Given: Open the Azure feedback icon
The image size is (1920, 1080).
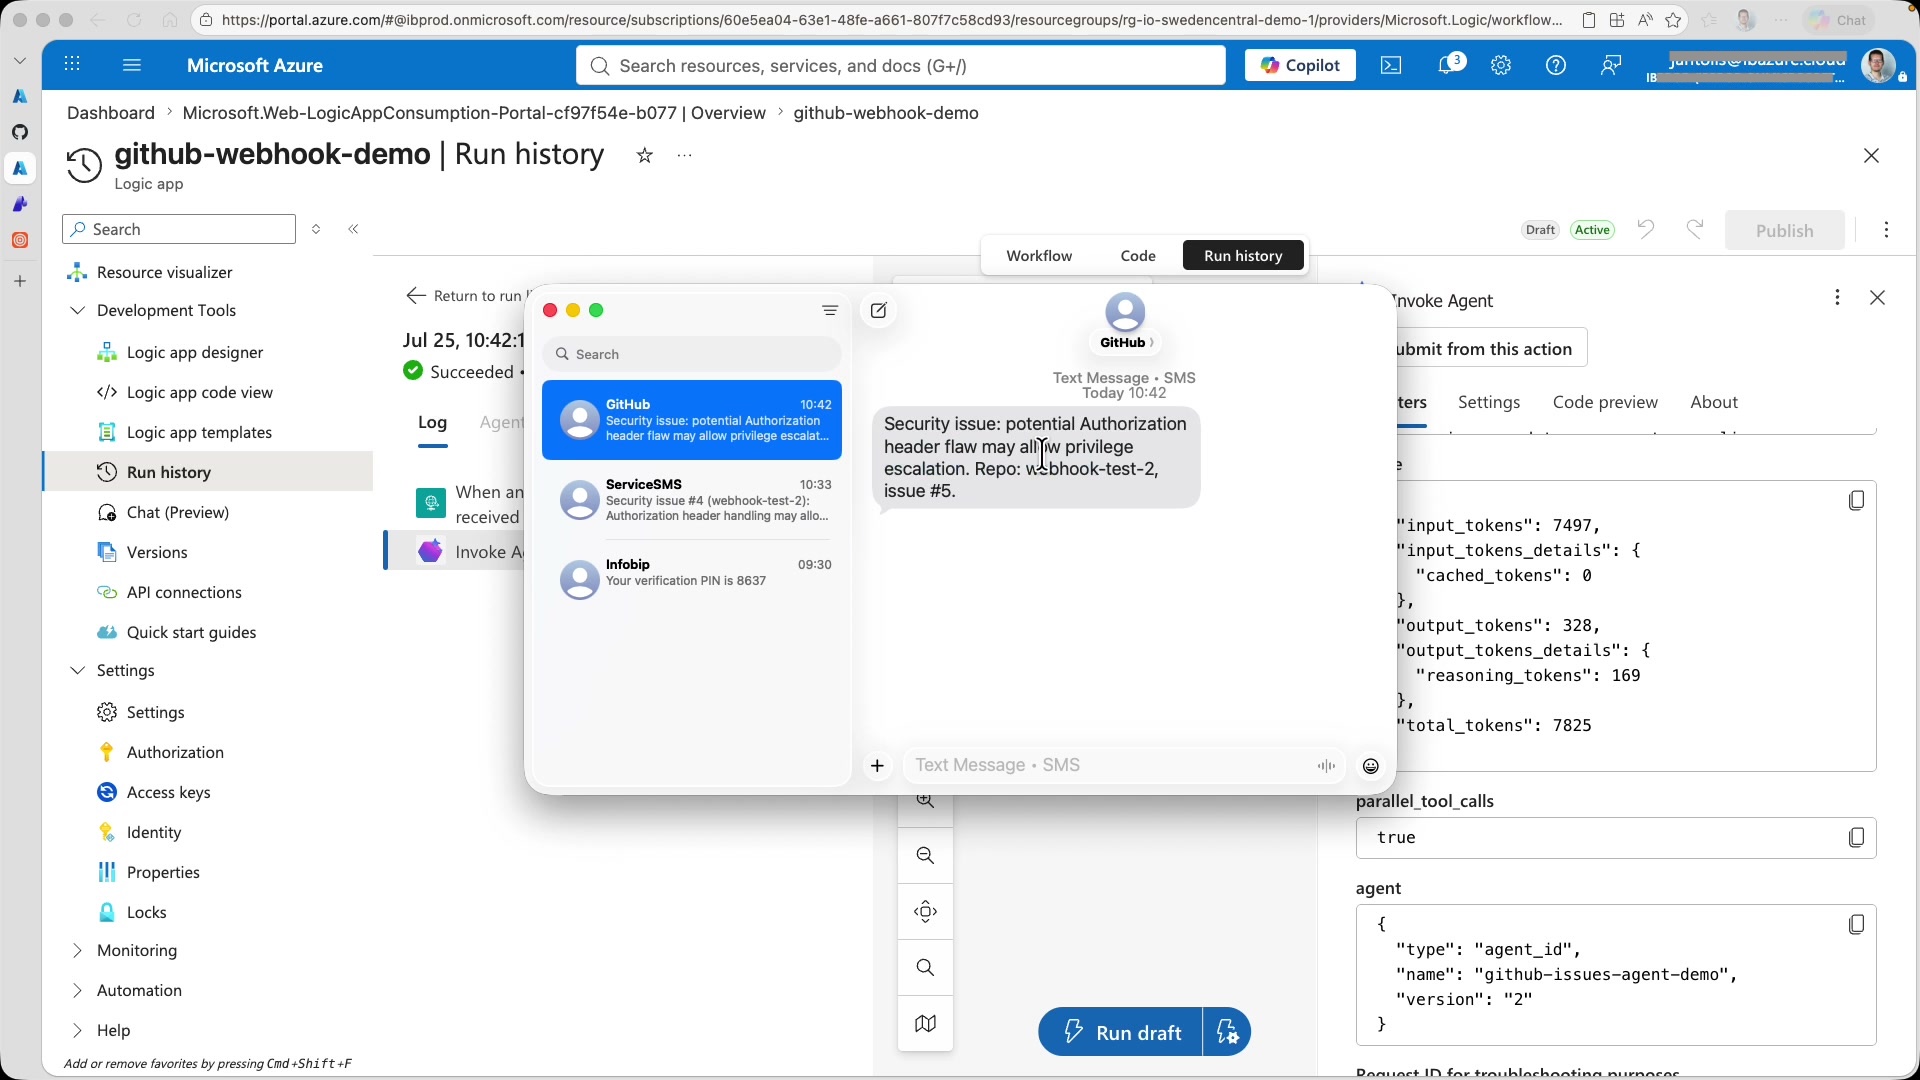Looking at the screenshot, I should point(1611,65).
